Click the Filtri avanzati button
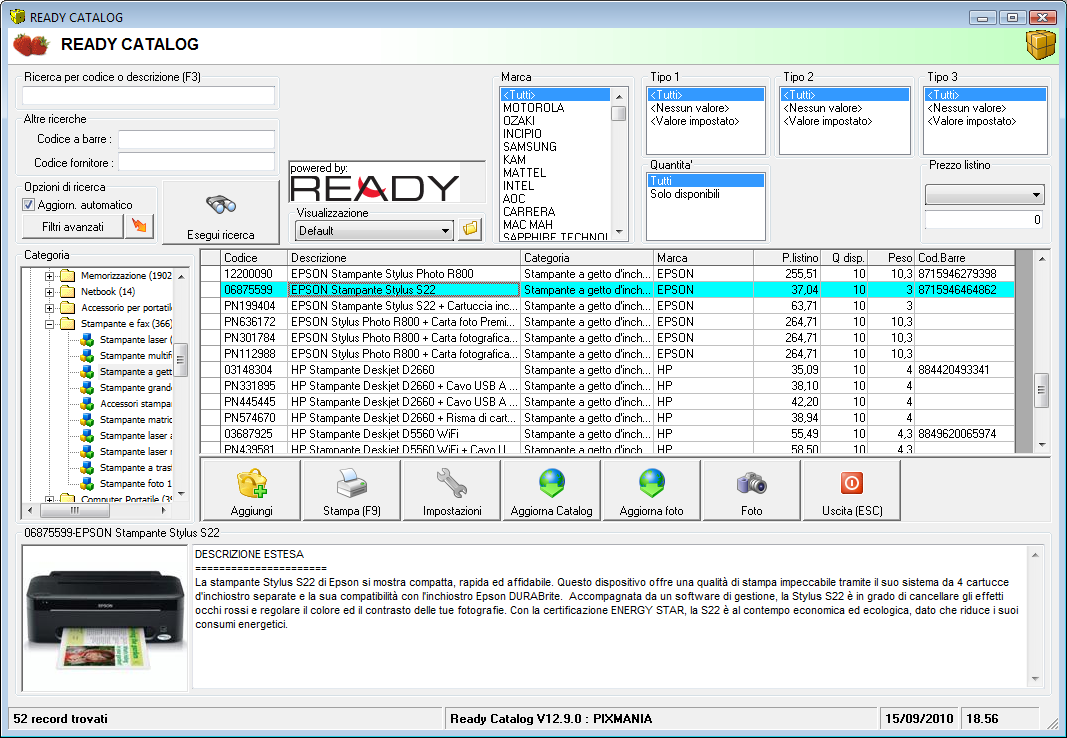 tap(73, 227)
